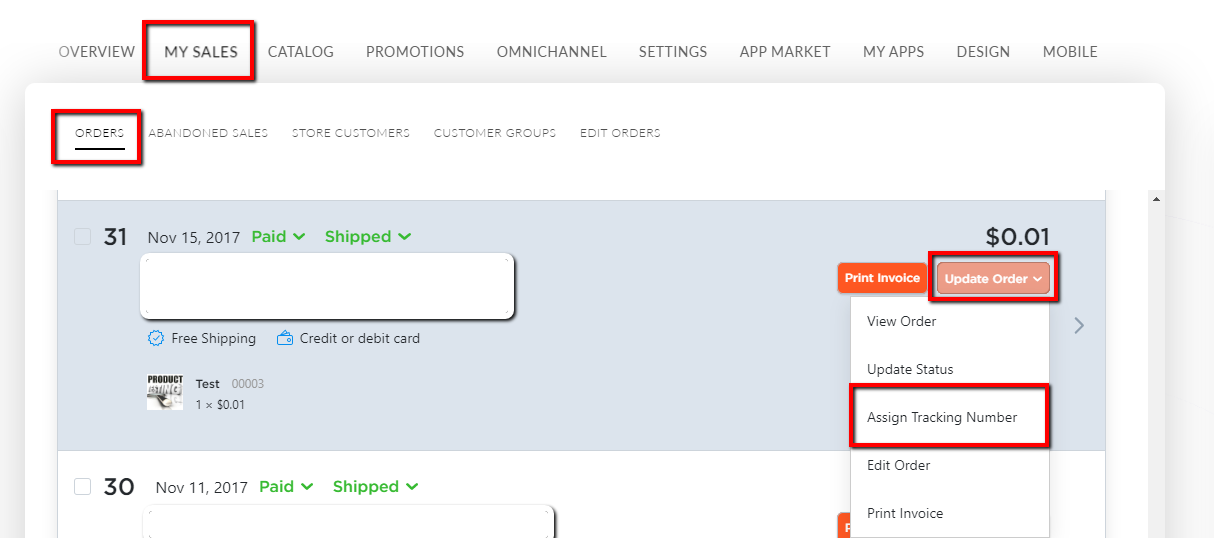Screen dimensions: 1214x538
Task: Open the Catalog navigation tab
Action: [301, 52]
